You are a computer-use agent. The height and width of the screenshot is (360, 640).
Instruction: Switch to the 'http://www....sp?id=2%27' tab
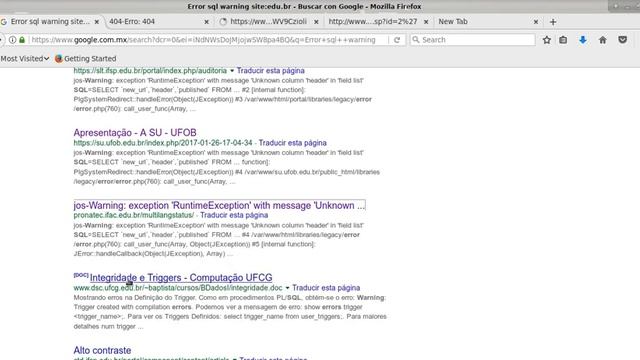click(378, 22)
